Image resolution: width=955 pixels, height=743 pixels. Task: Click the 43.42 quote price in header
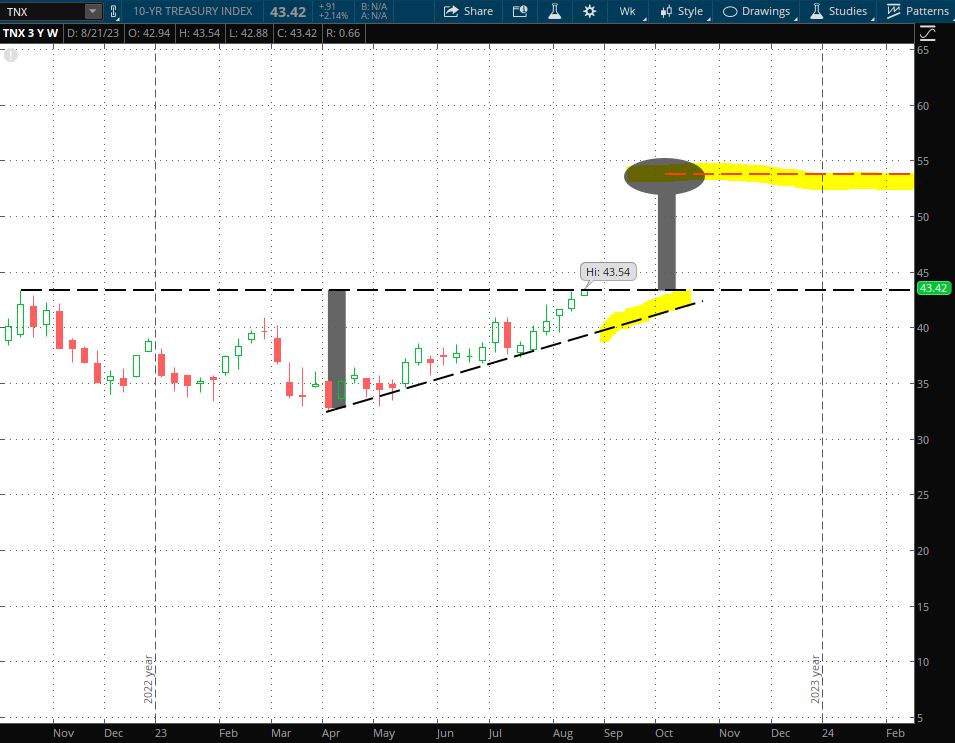pyautogui.click(x=288, y=12)
